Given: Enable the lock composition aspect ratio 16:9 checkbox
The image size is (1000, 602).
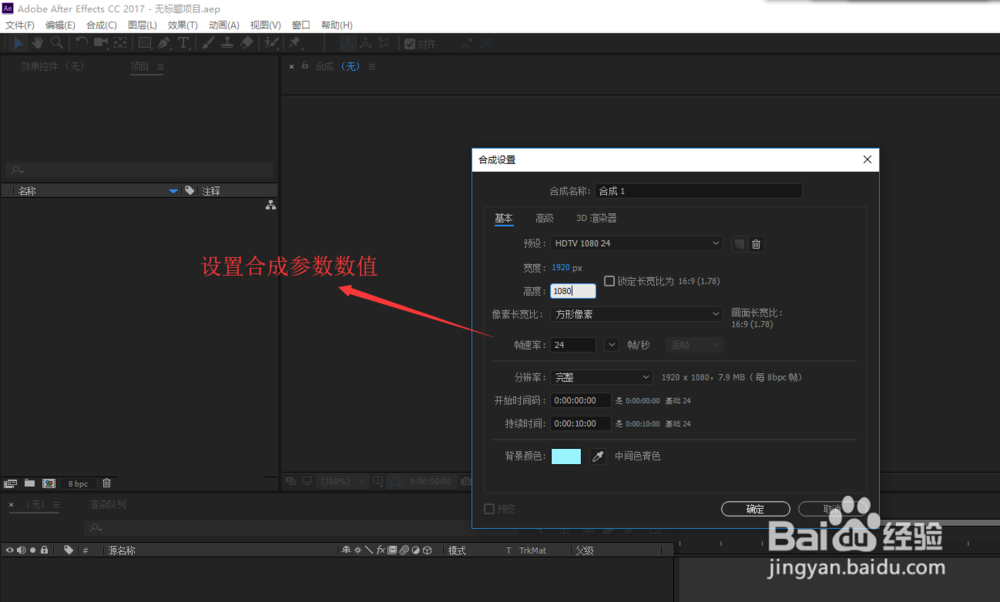Looking at the screenshot, I should [610, 280].
